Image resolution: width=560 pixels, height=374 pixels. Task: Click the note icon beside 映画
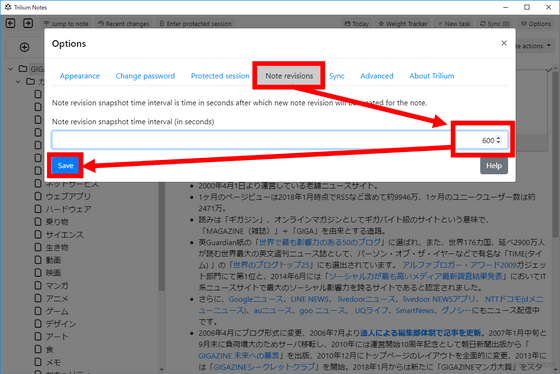(x=38, y=273)
